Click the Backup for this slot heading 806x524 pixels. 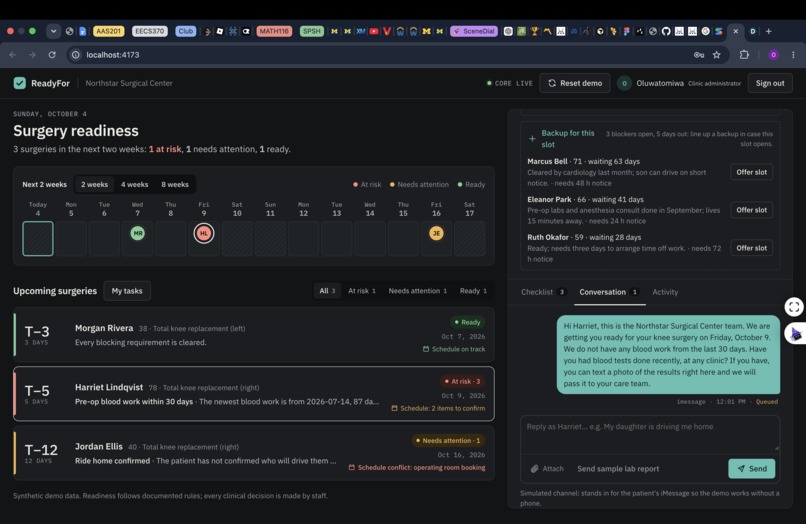(567, 139)
